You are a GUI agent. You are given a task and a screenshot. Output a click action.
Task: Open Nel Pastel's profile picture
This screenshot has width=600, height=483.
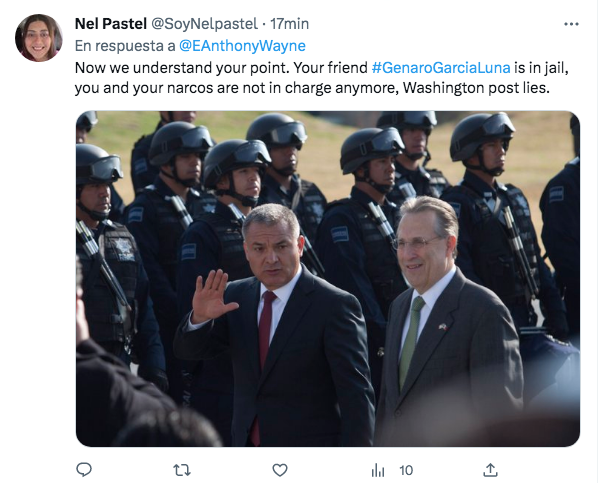[39, 38]
